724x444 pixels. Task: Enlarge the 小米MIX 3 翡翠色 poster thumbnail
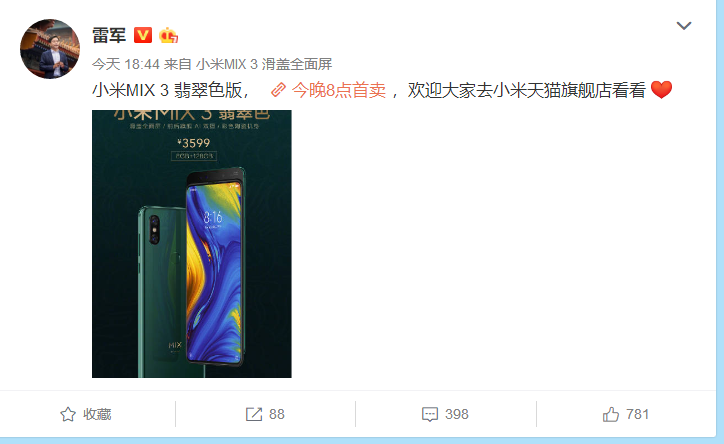(192, 244)
